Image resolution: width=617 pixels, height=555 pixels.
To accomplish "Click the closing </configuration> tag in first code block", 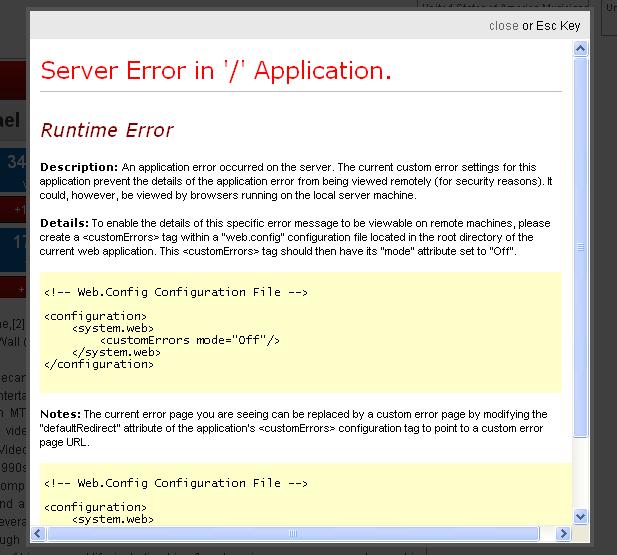I will 99,364.
